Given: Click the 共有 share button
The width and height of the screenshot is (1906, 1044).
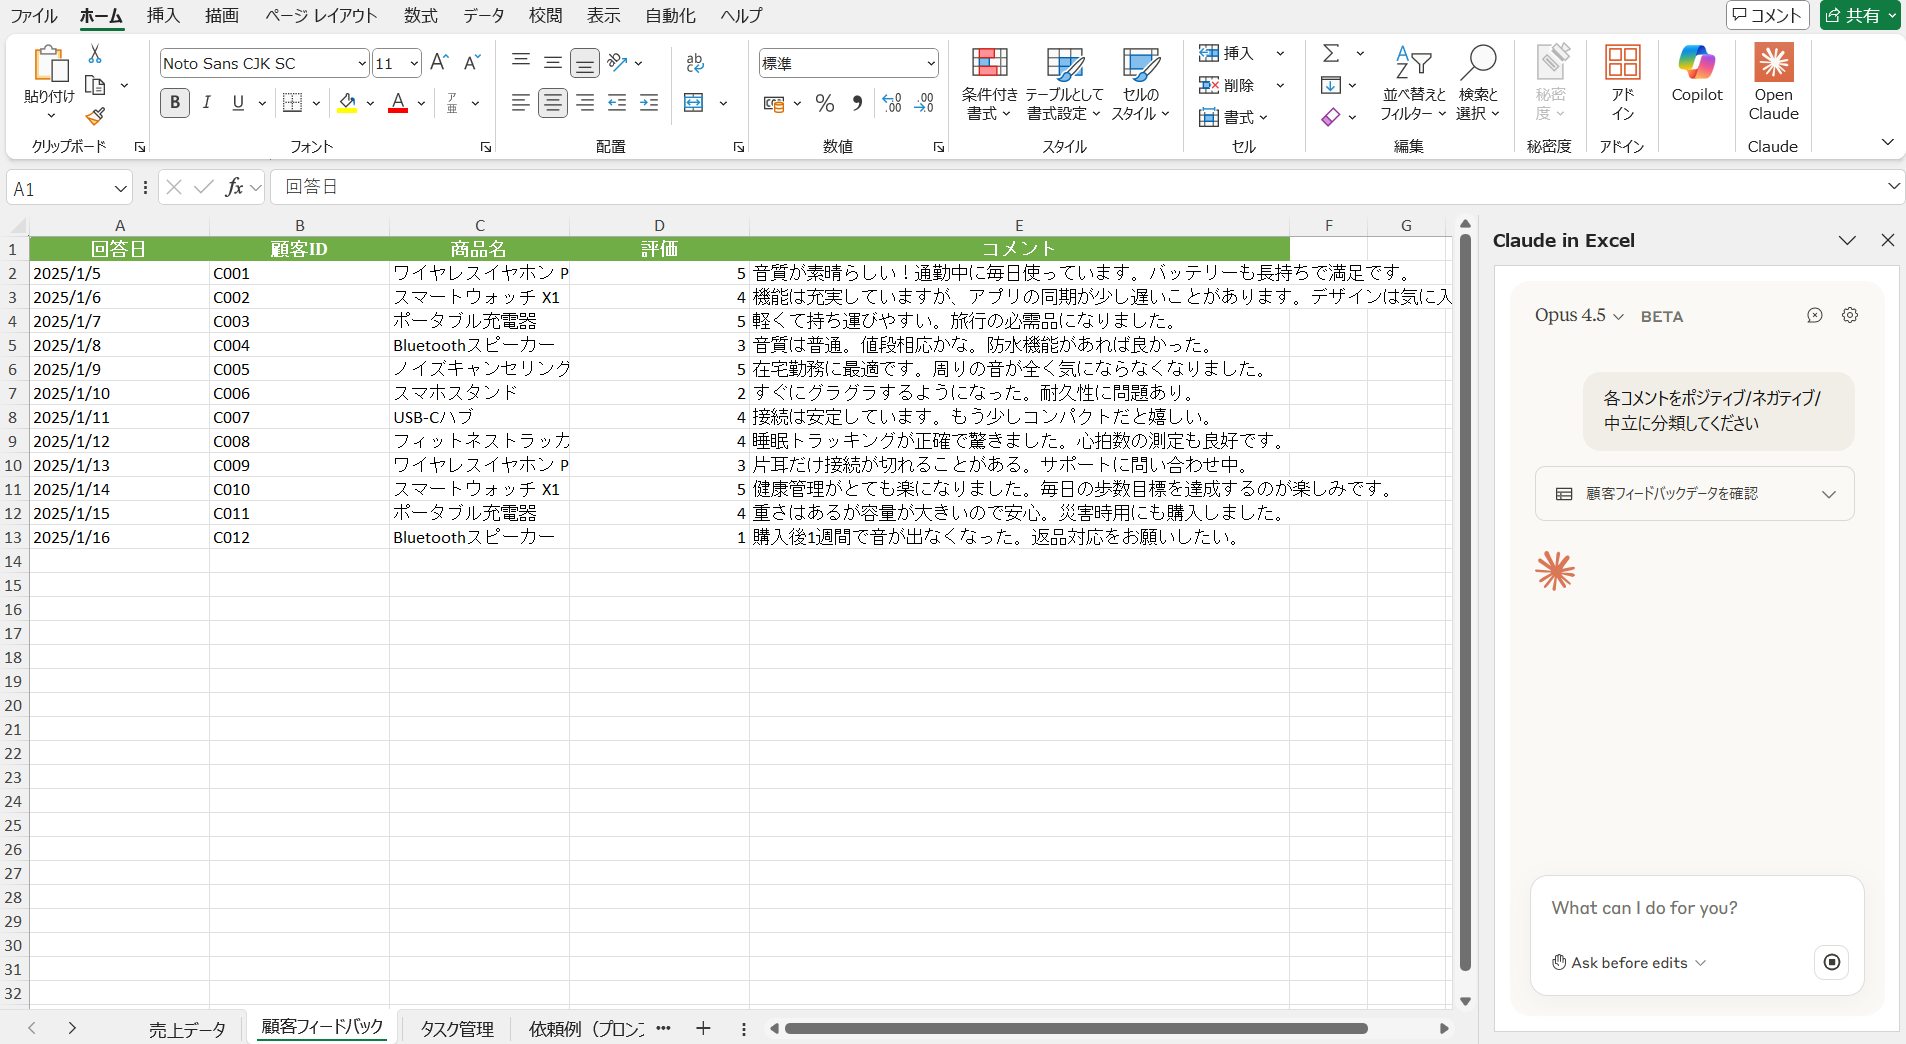Looking at the screenshot, I should point(1859,15).
